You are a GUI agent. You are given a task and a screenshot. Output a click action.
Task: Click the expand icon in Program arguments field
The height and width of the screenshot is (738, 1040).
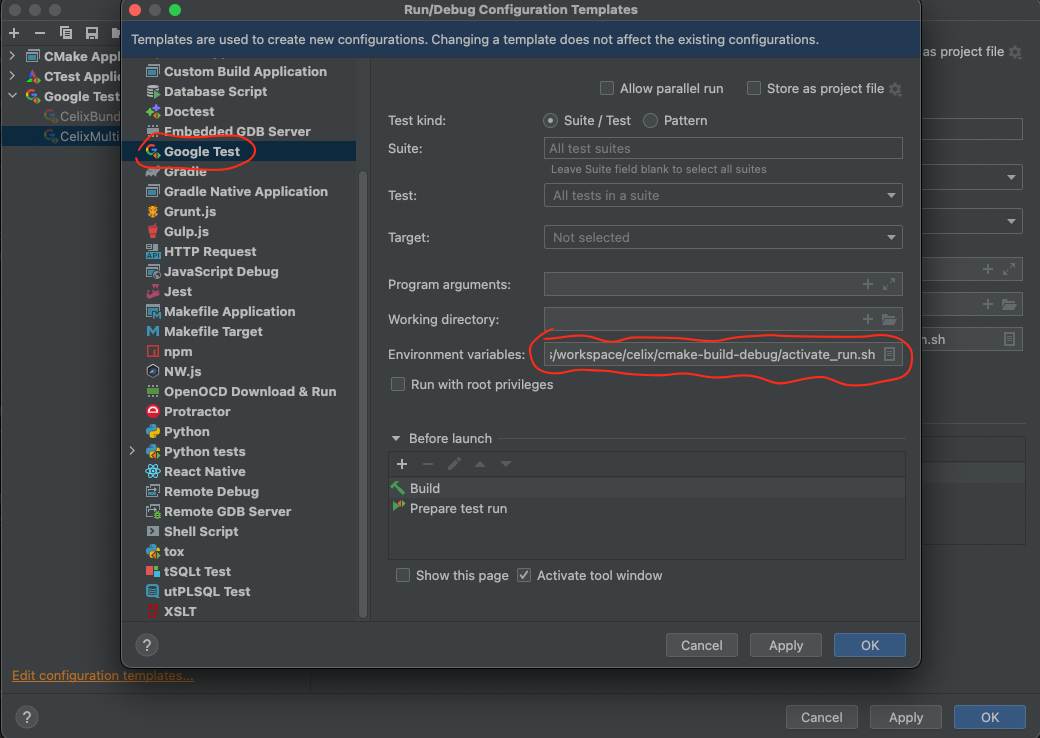point(890,285)
